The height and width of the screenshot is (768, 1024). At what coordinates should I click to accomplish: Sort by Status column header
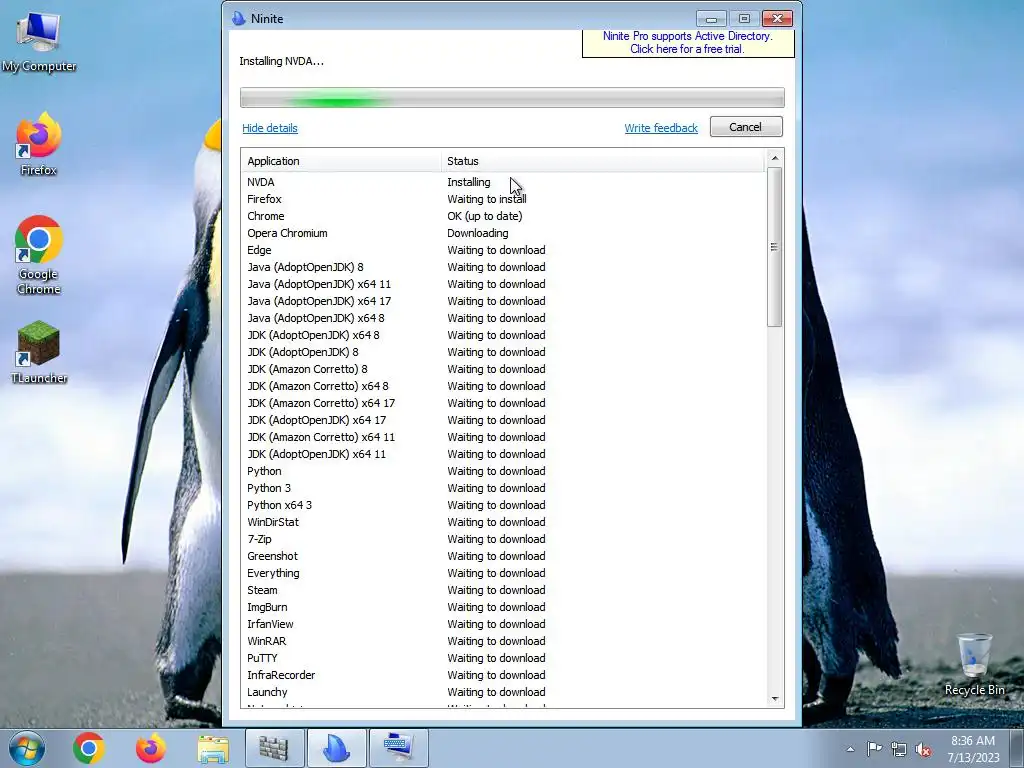602,161
